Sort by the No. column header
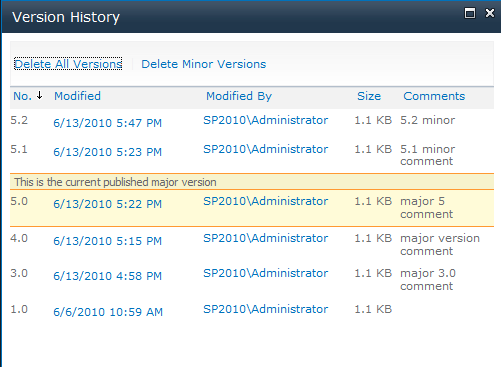 click(x=22, y=96)
